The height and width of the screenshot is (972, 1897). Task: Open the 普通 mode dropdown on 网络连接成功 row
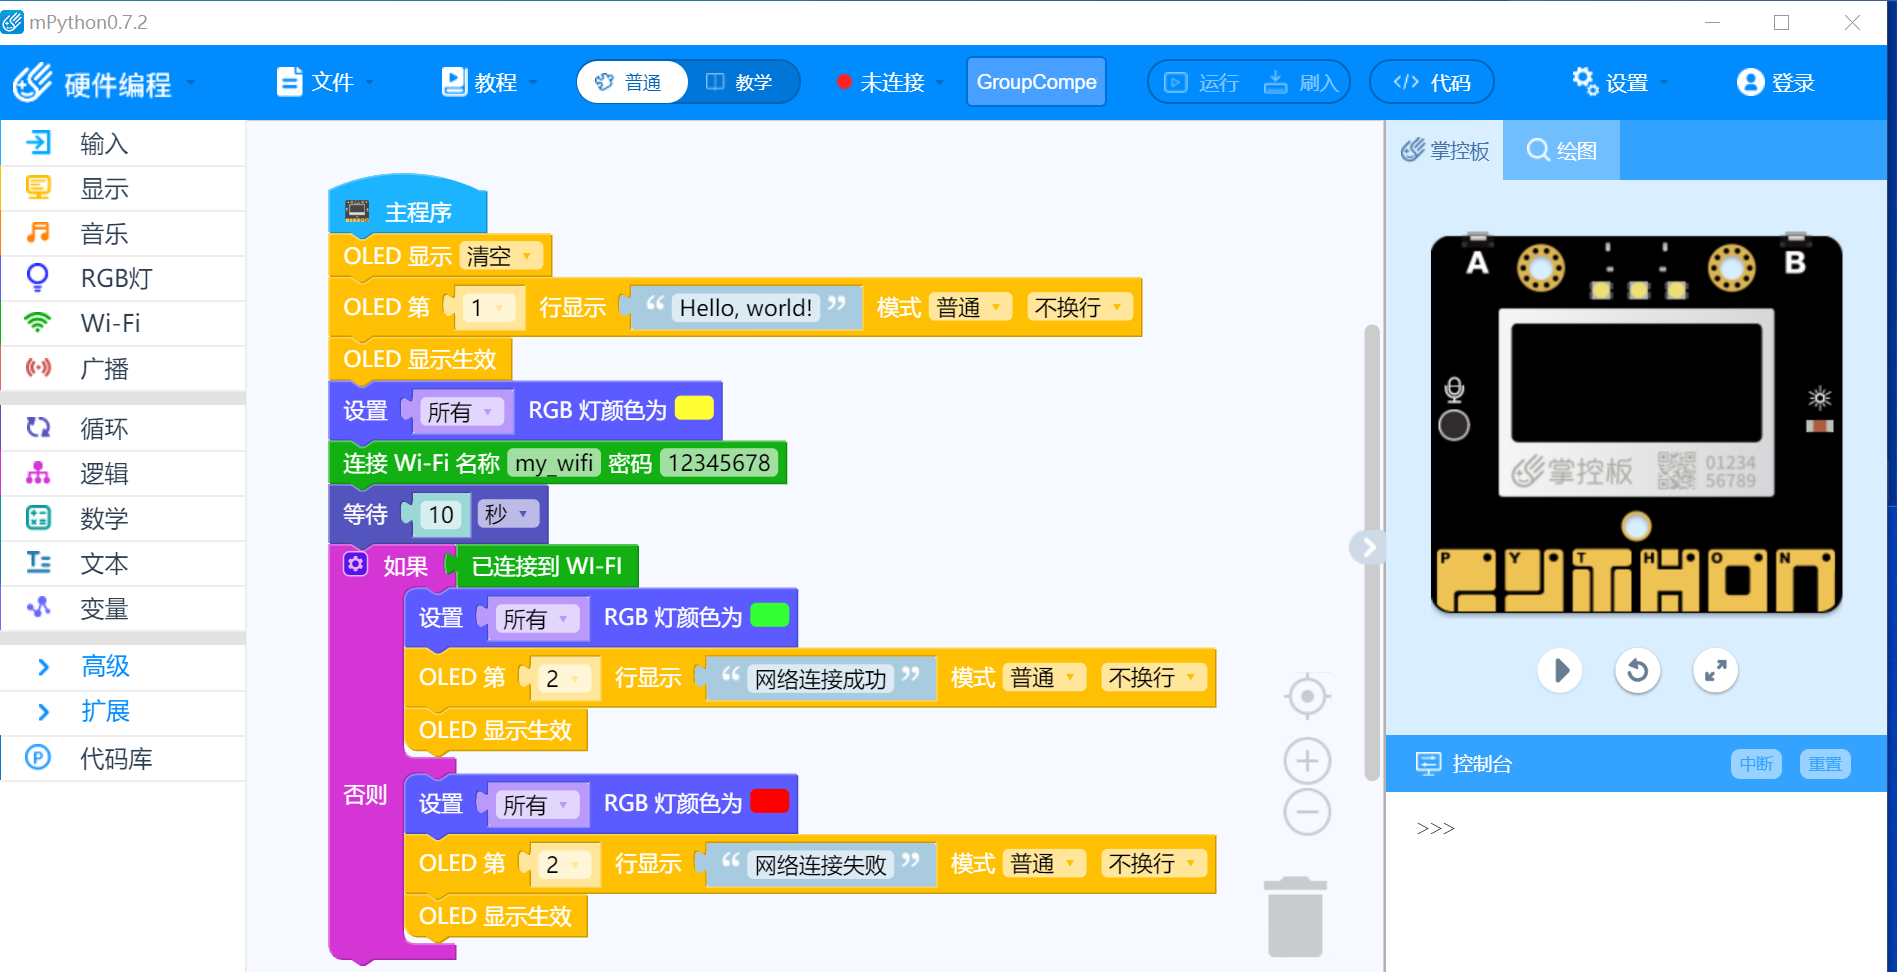tap(1044, 678)
